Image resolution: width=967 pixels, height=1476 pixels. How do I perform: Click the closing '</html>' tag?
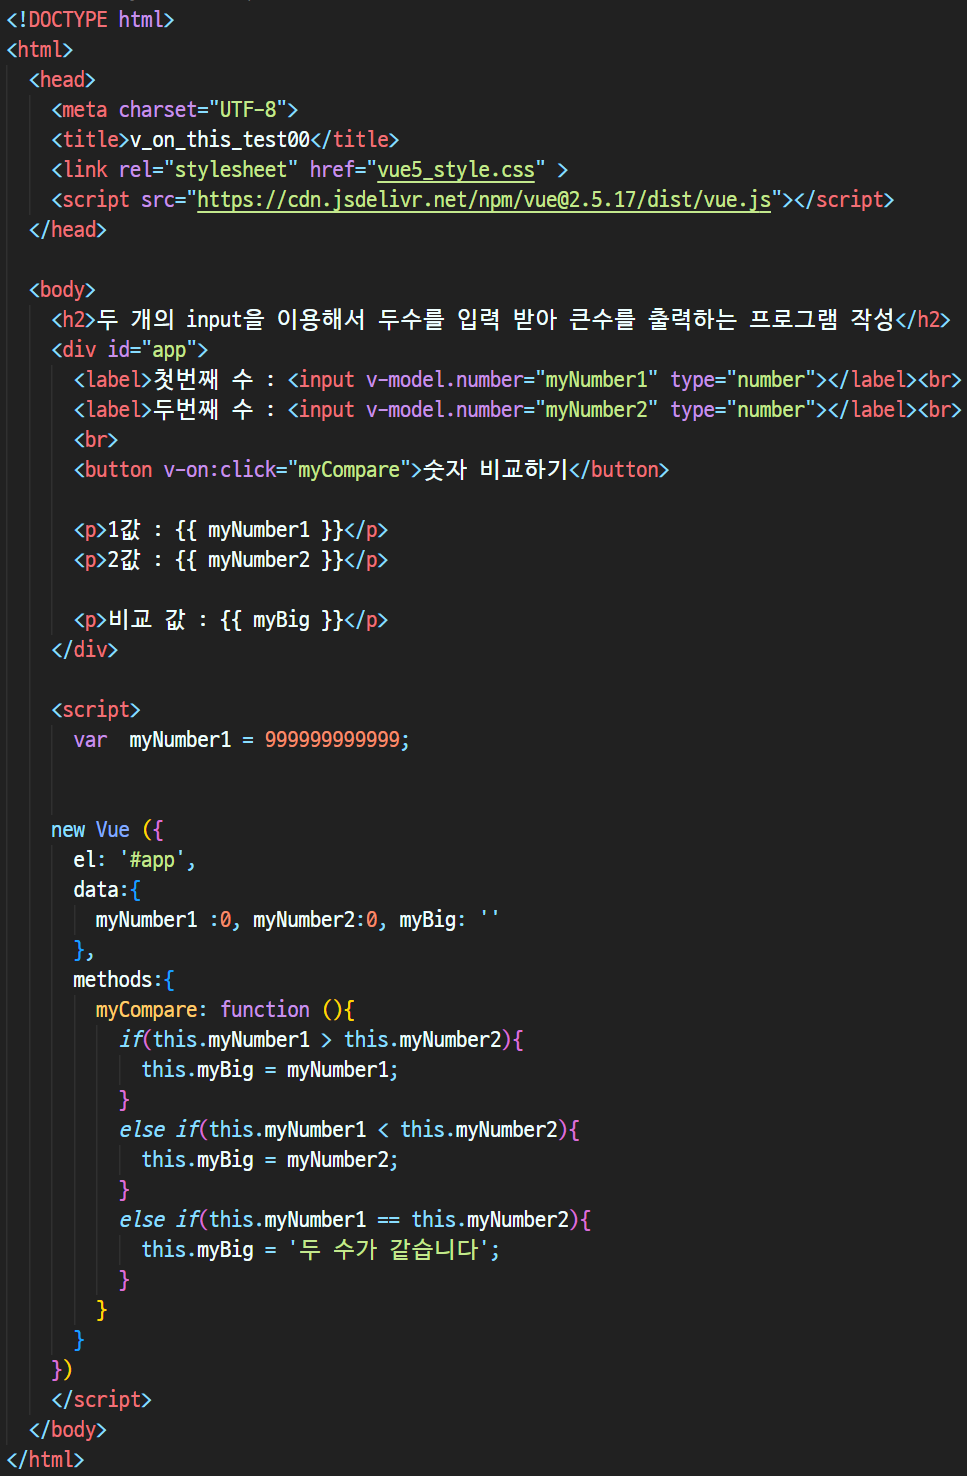pyautogui.click(x=45, y=1460)
